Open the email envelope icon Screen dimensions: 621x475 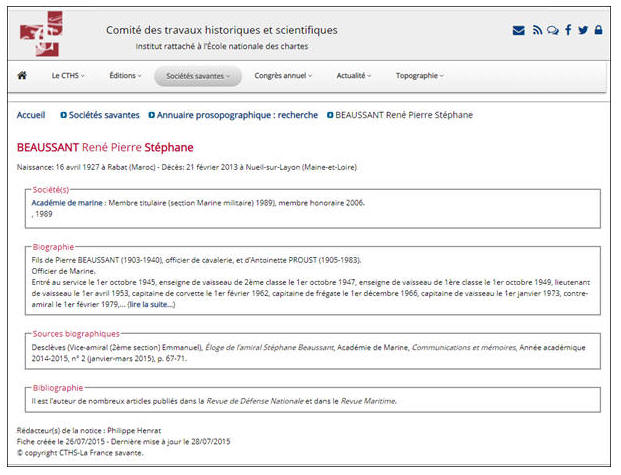coord(518,30)
